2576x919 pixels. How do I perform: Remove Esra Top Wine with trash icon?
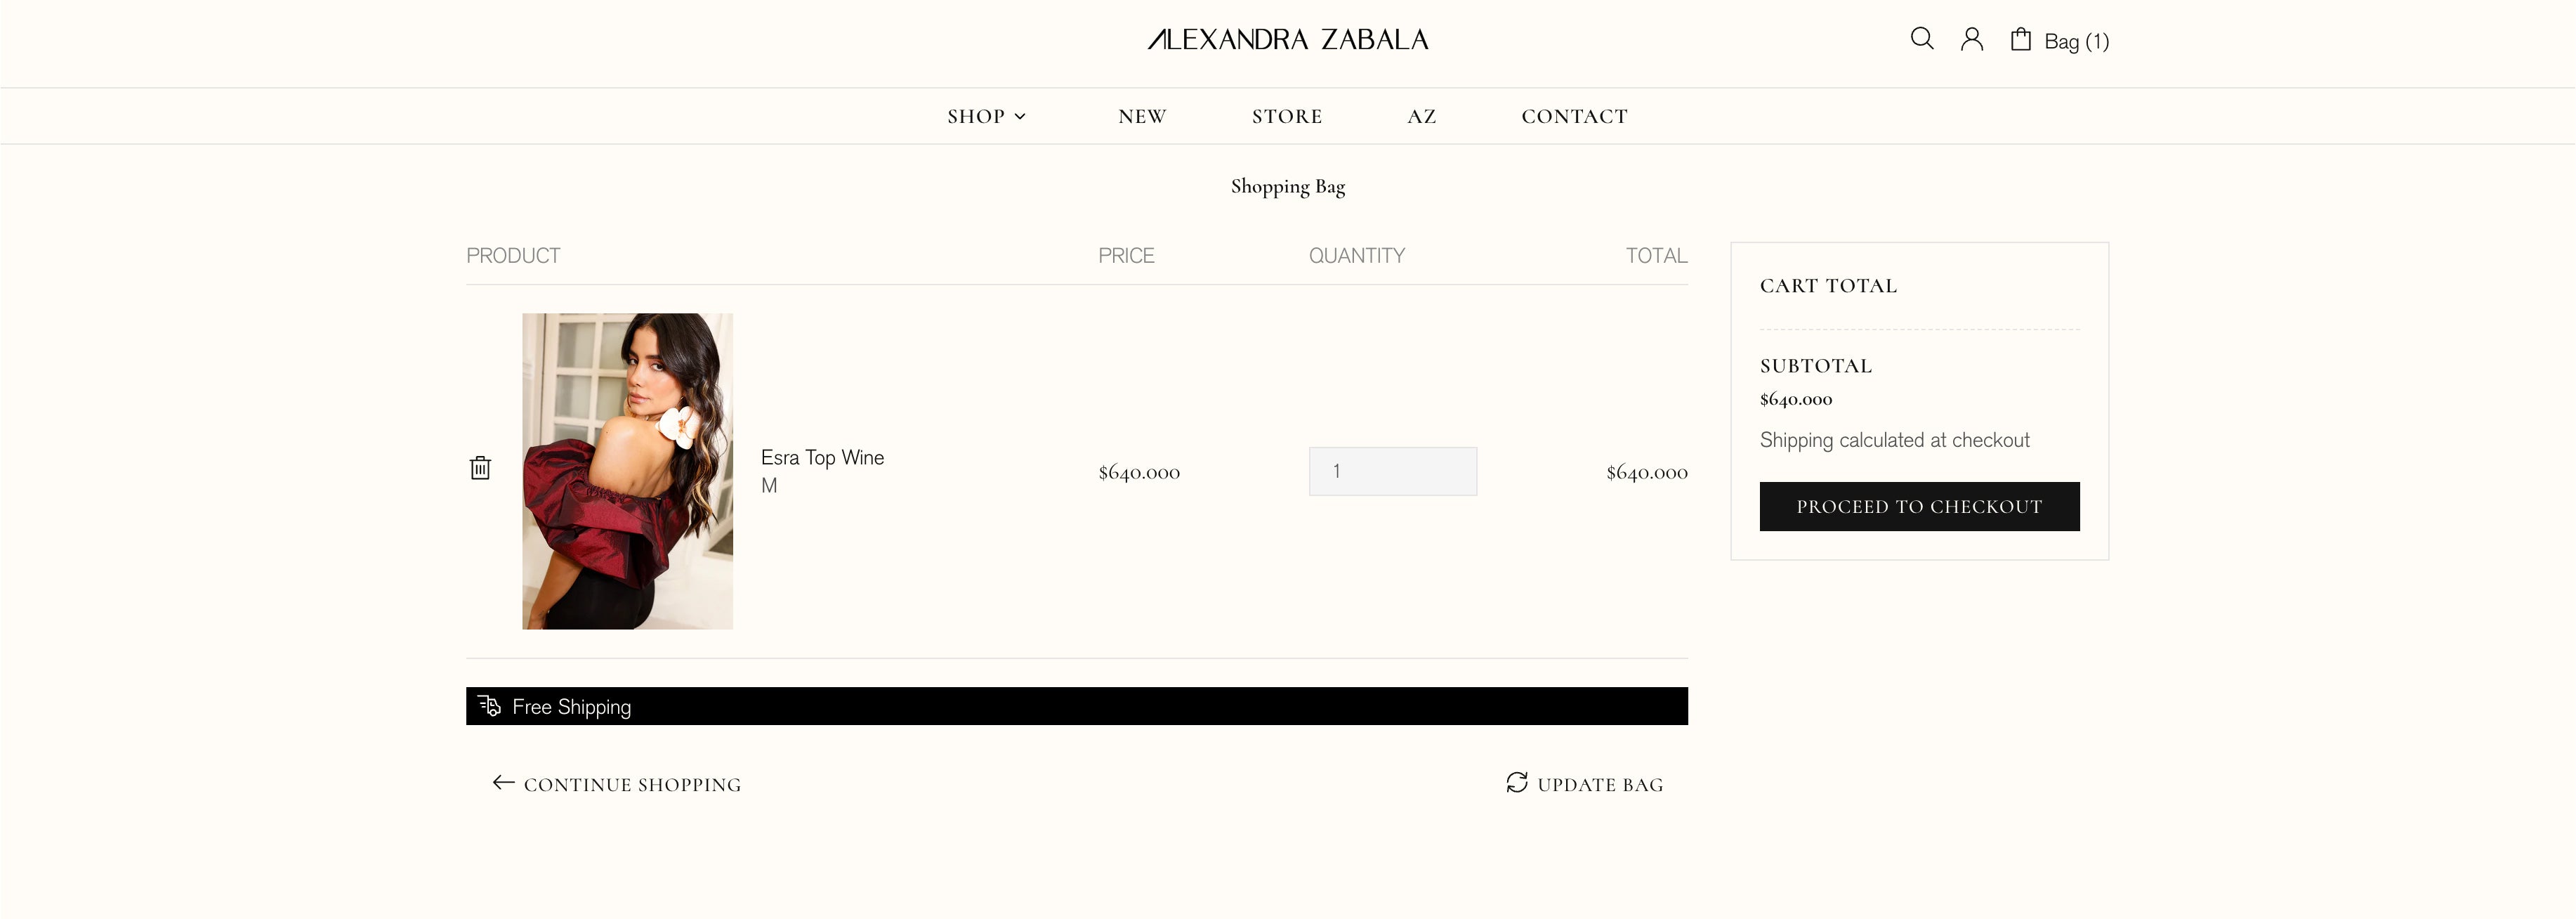coord(480,467)
